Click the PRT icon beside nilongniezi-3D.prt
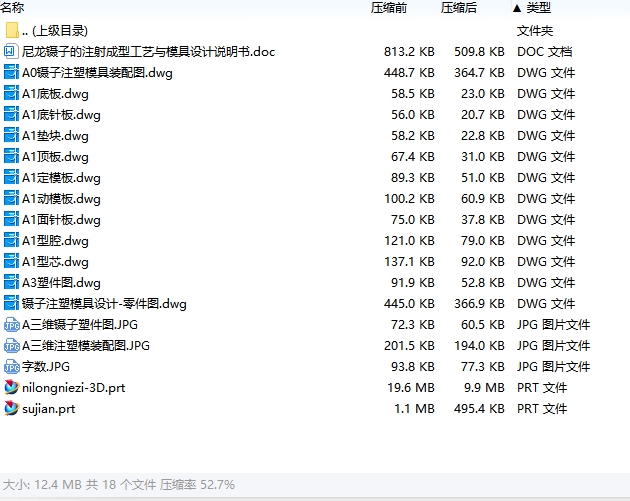Image resolution: width=630 pixels, height=501 pixels. [x=12, y=387]
